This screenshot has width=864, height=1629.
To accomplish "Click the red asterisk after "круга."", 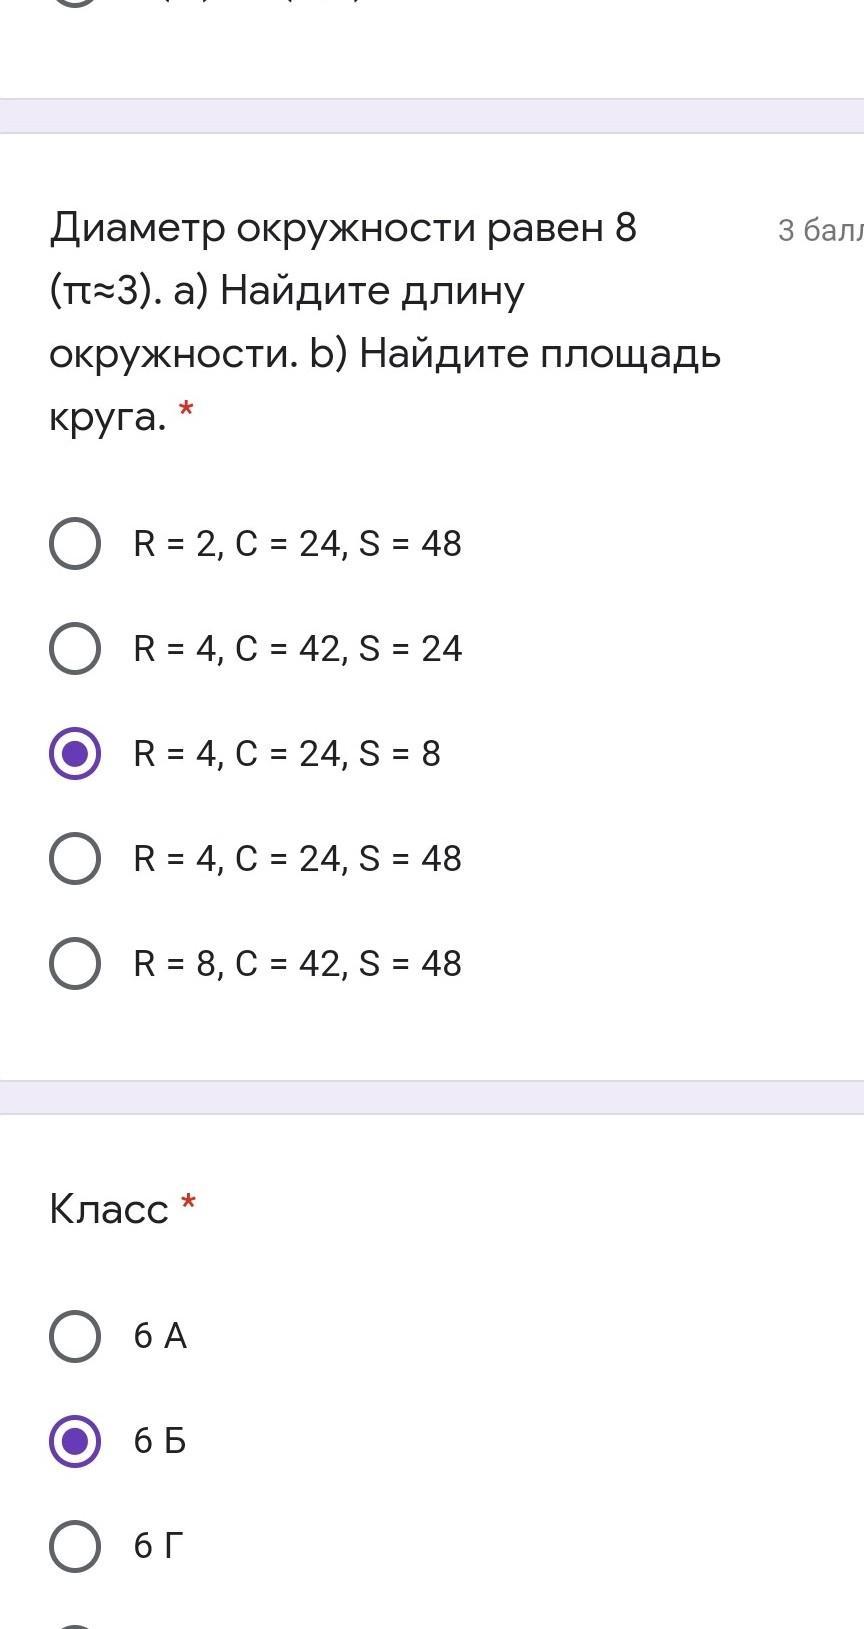I will (x=185, y=410).
